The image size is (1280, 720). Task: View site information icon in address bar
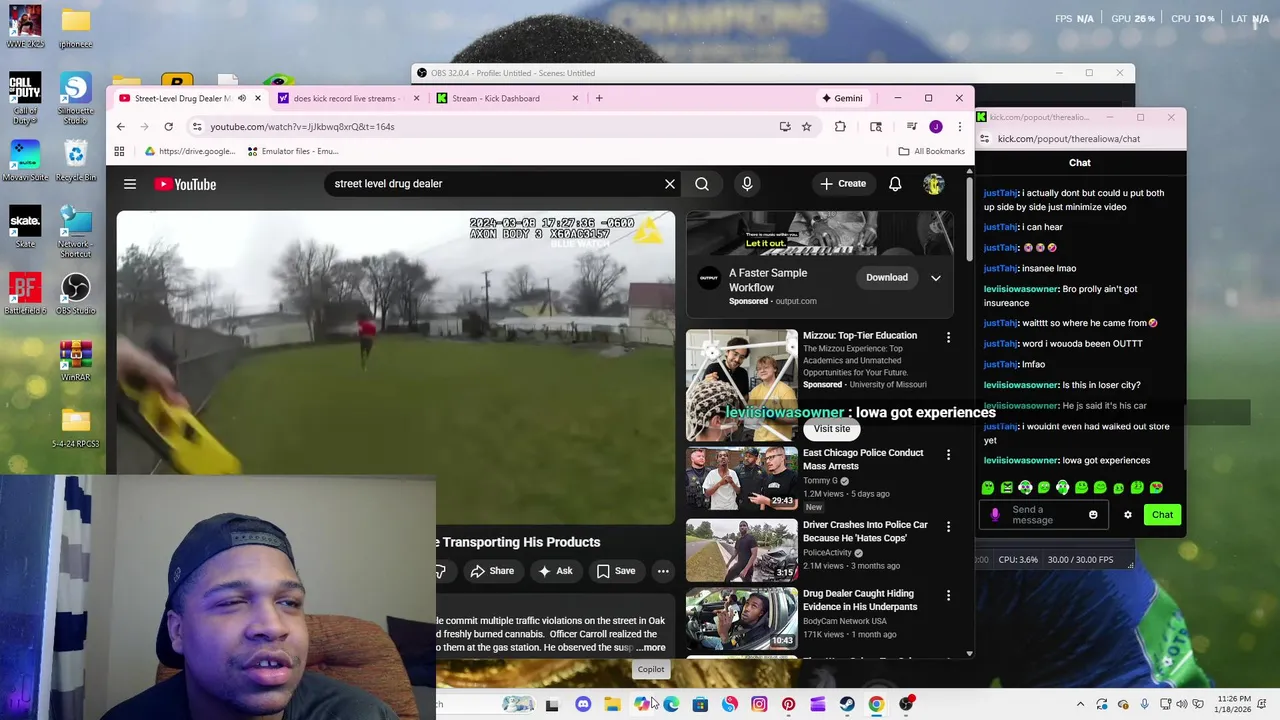(x=197, y=127)
